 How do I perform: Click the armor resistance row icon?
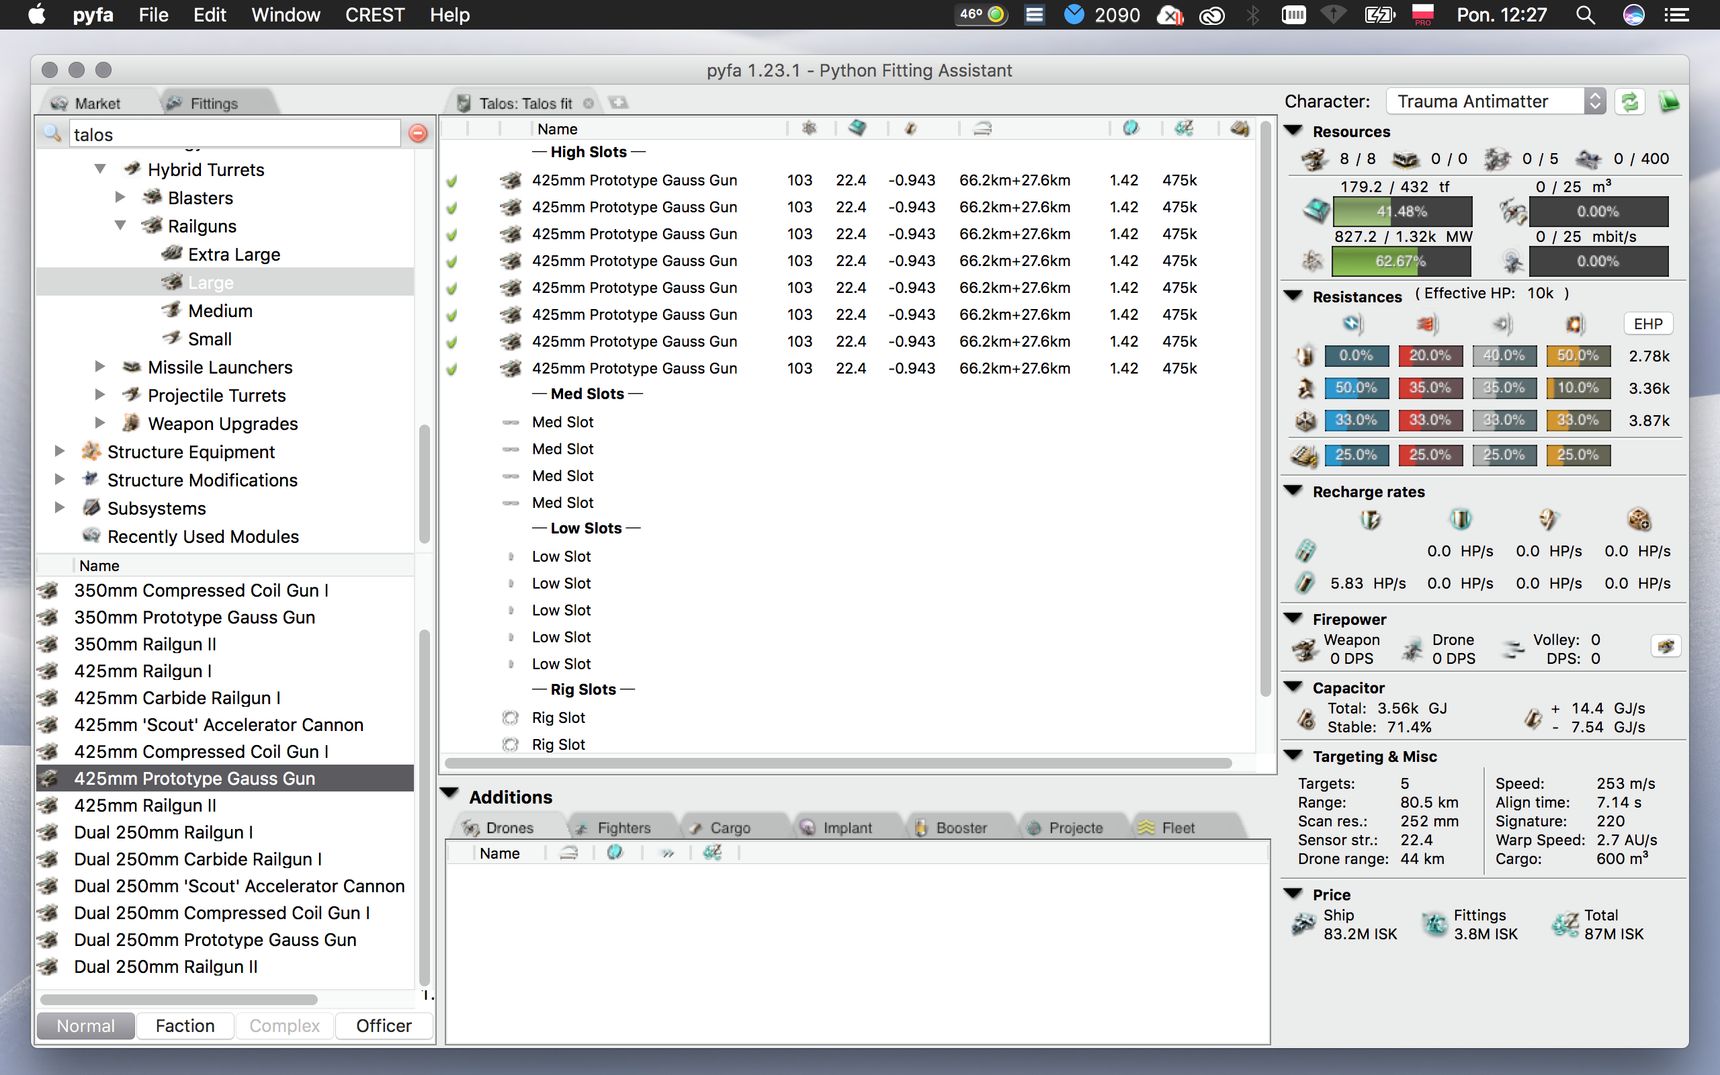click(x=1304, y=388)
